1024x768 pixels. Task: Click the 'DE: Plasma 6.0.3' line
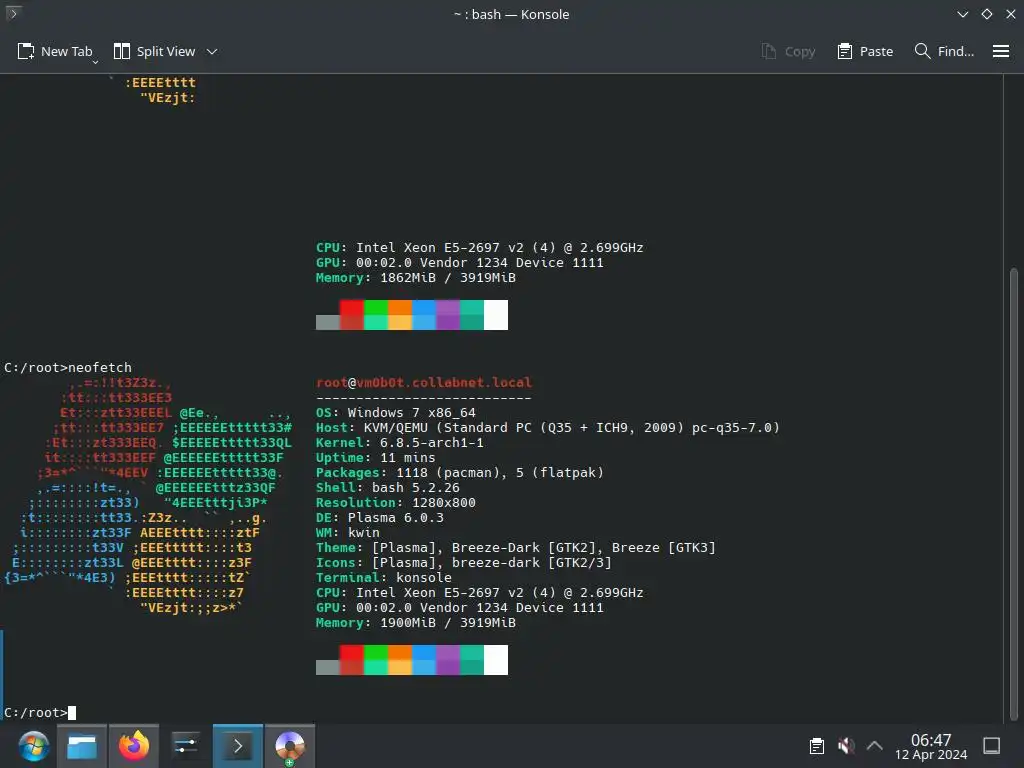(x=379, y=518)
